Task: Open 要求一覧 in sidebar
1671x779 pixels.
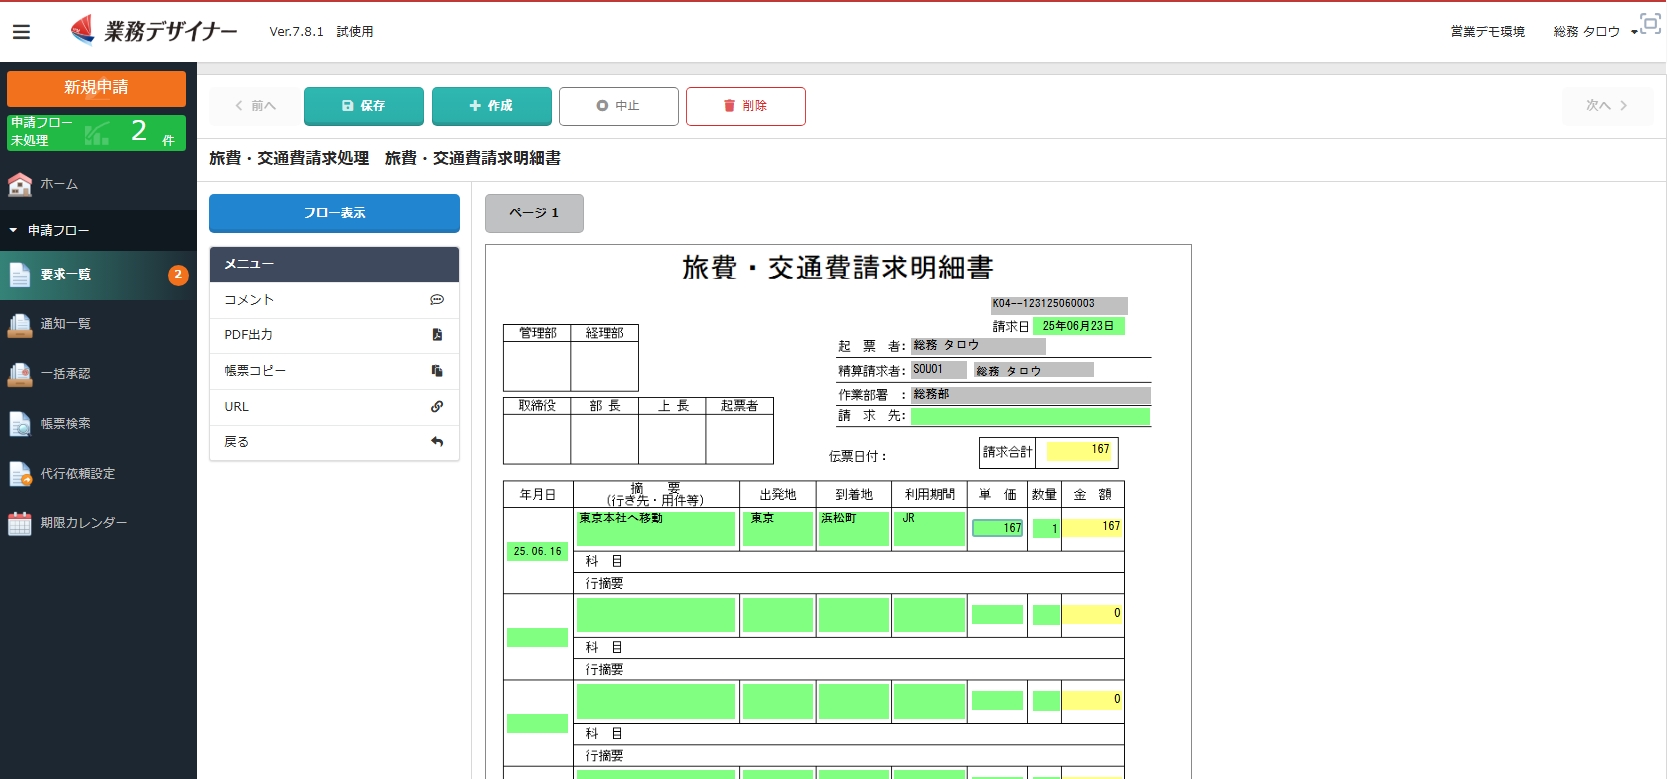Action: 98,275
